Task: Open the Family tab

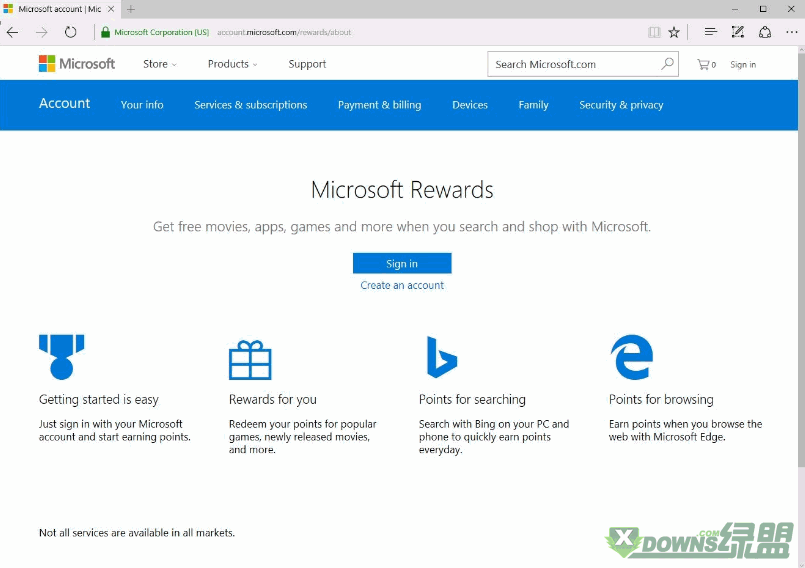Action: [x=533, y=105]
